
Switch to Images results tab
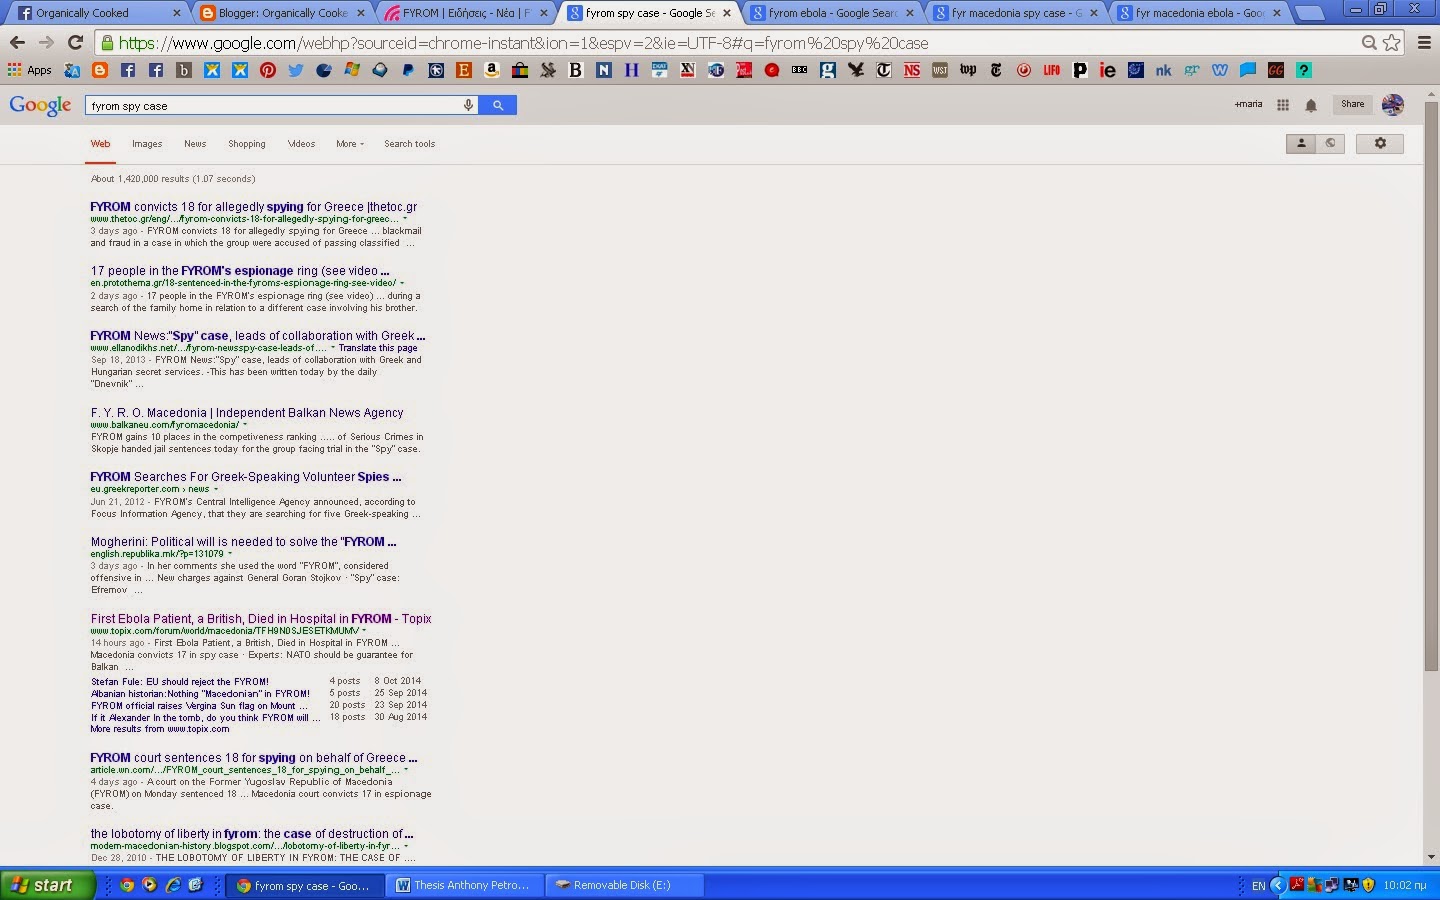pos(147,144)
